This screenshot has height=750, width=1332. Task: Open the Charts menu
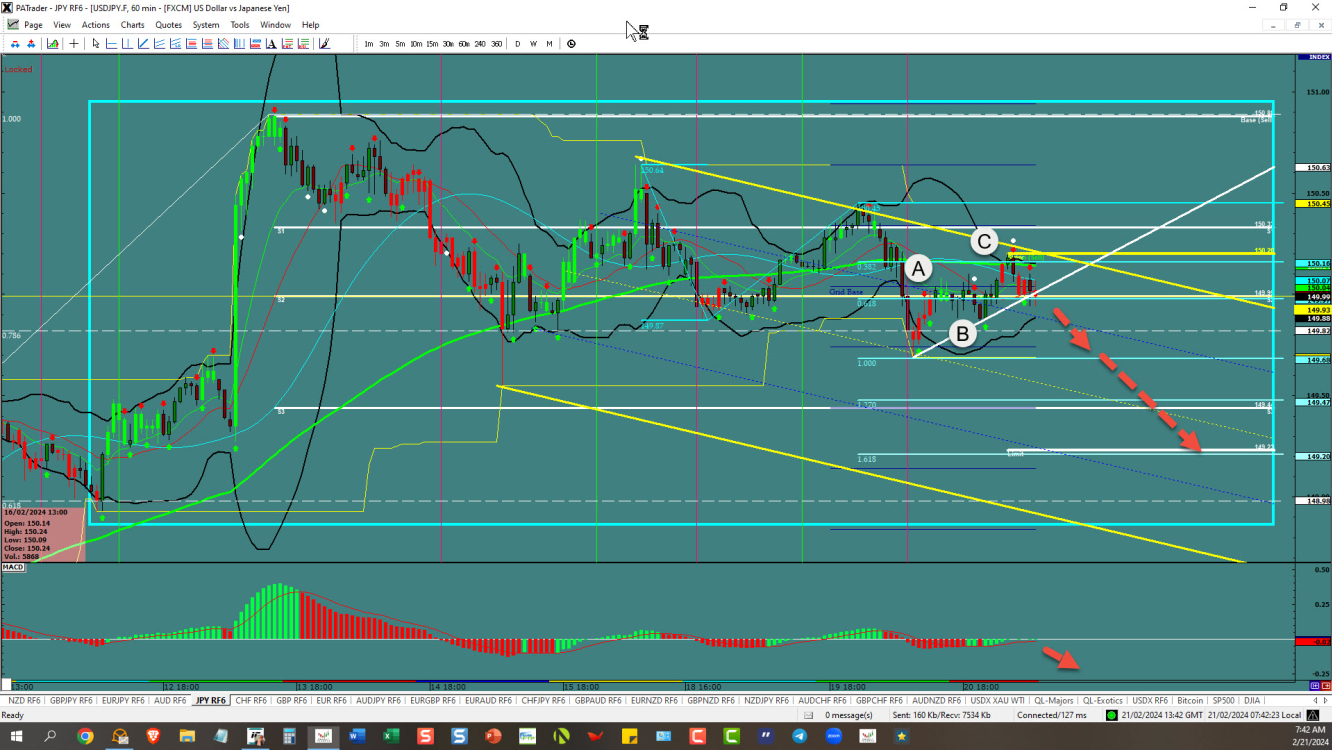pos(132,24)
